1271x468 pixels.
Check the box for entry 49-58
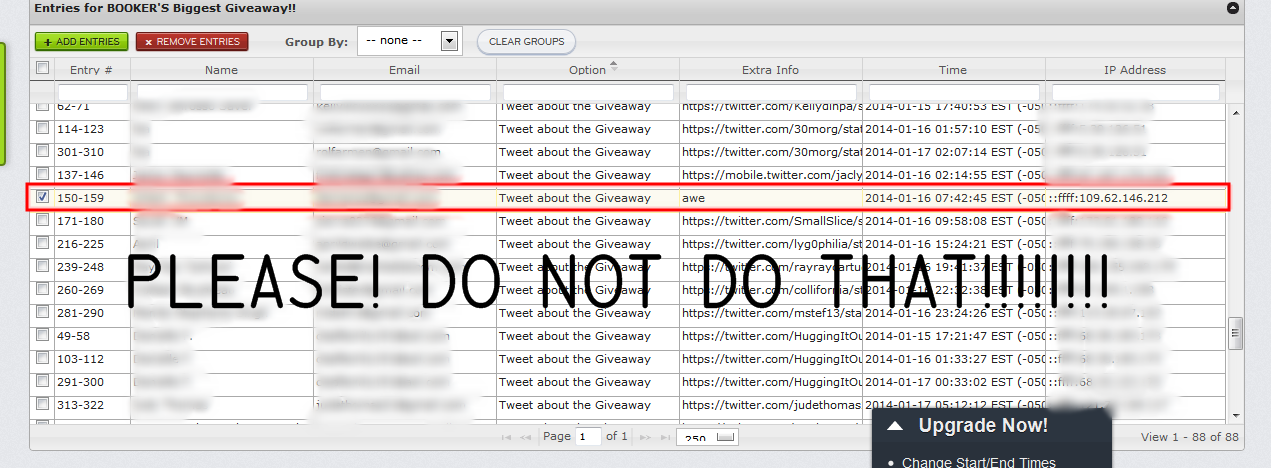pos(42,335)
